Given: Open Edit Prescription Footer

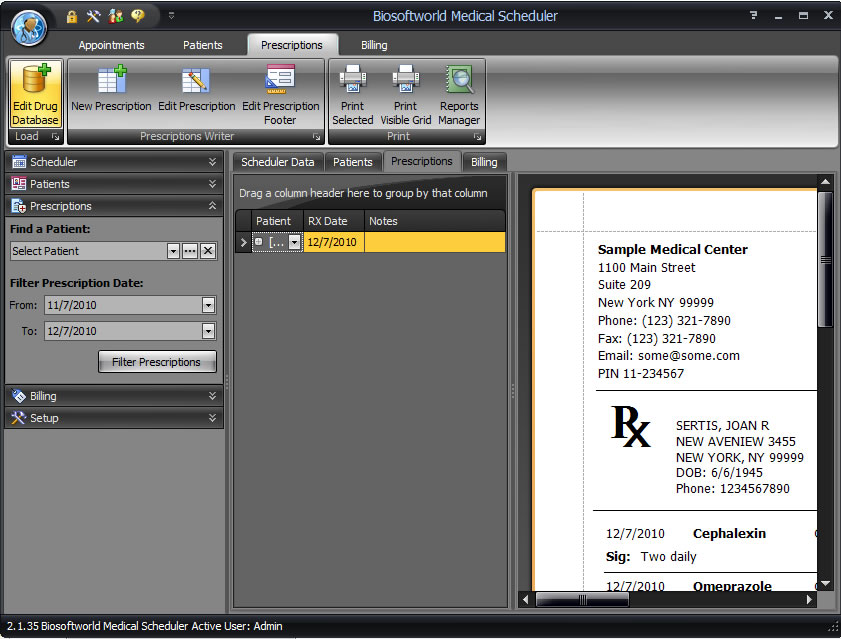Looking at the screenshot, I should pos(281,94).
